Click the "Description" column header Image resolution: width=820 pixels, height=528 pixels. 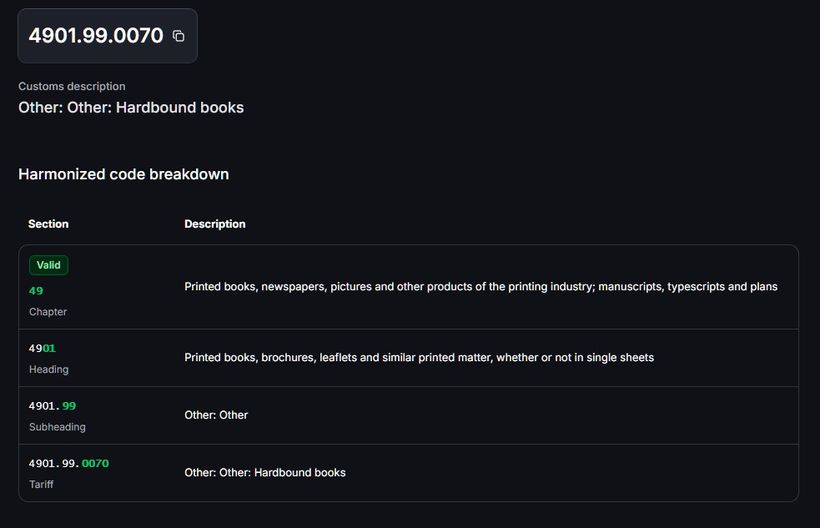click(215, 224)
